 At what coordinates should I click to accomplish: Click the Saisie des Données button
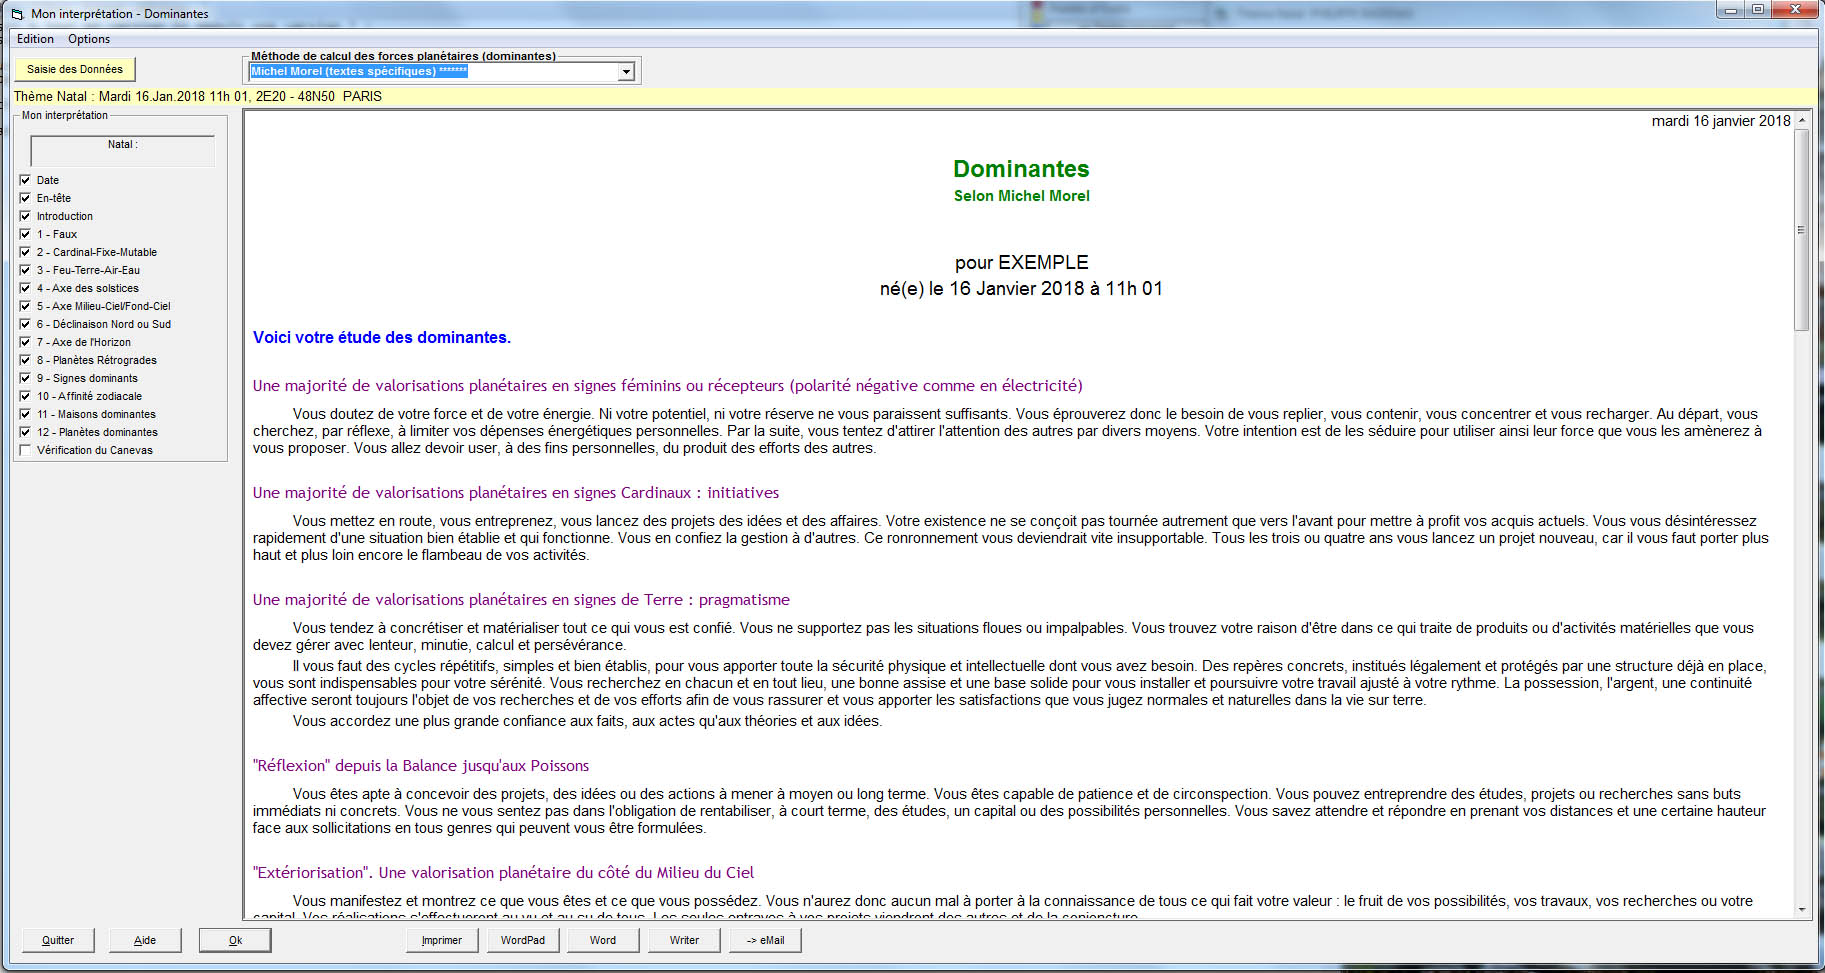coord(75,69)
